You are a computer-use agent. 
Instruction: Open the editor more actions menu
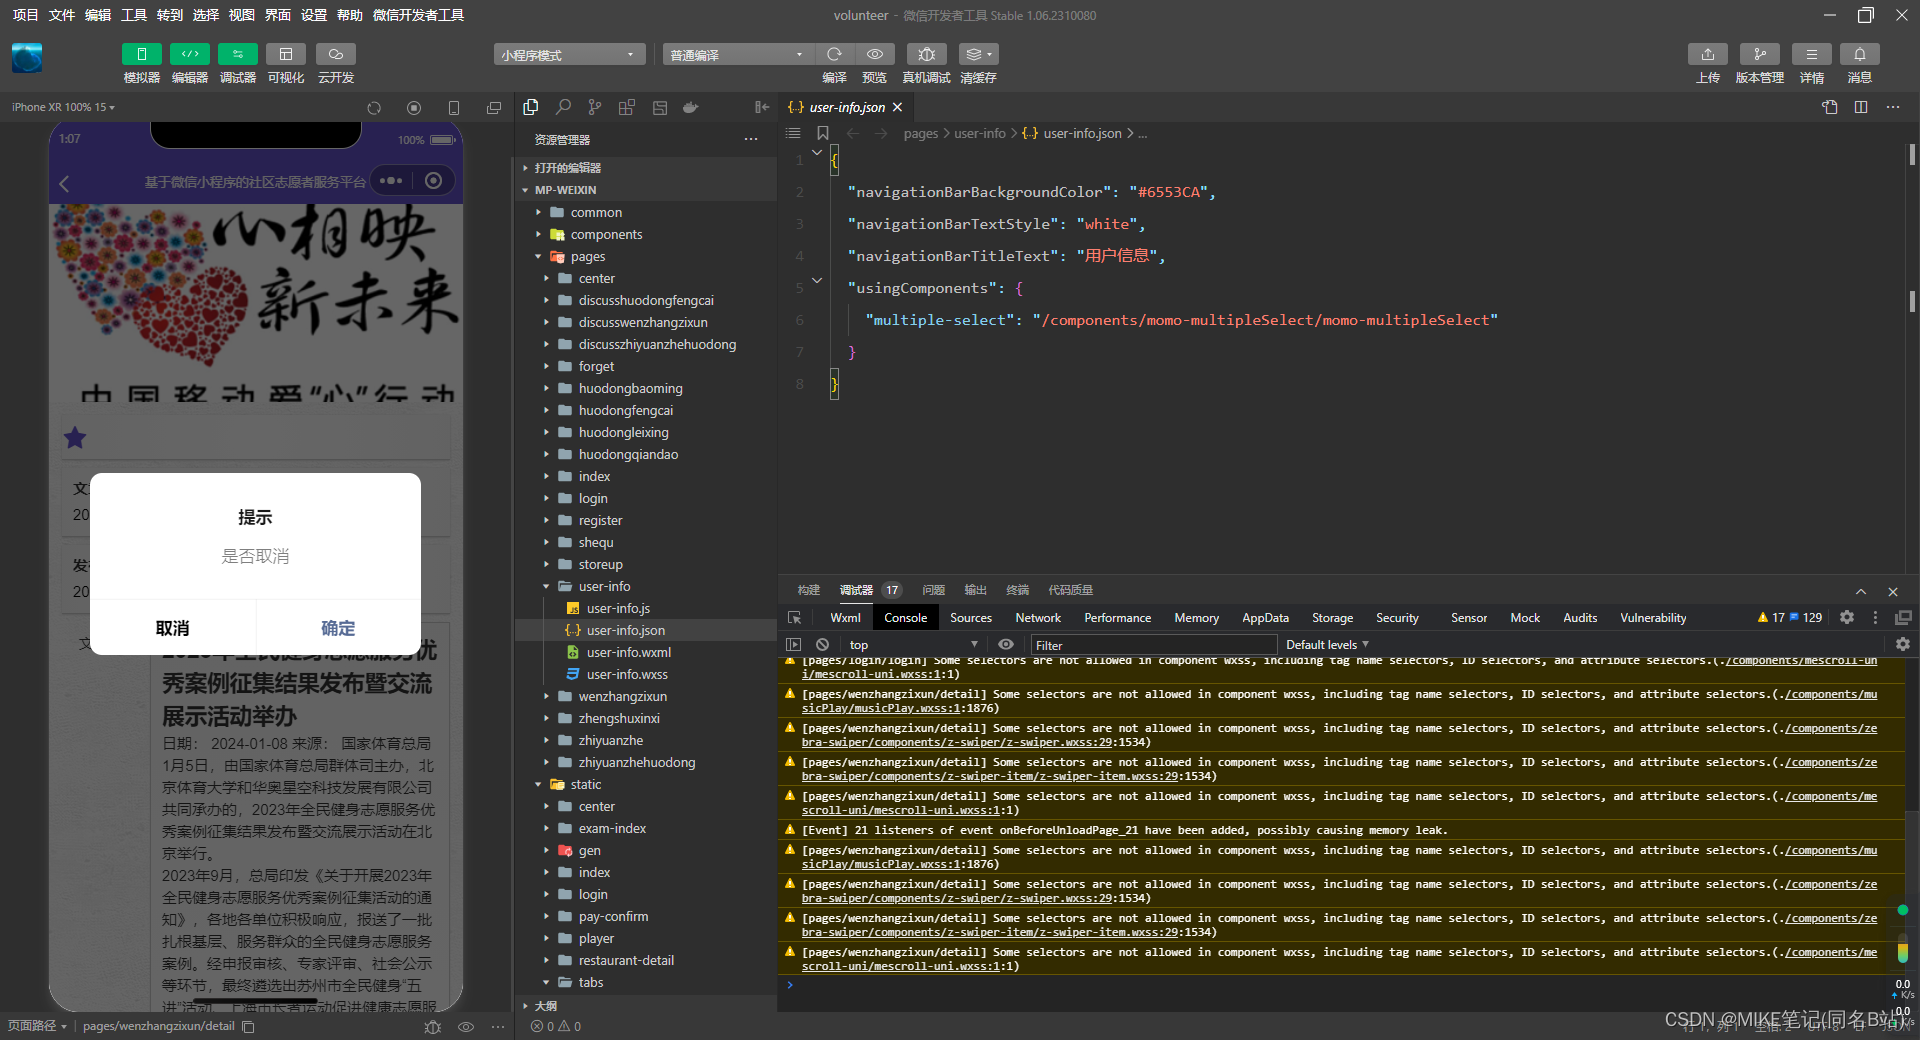1893,107
